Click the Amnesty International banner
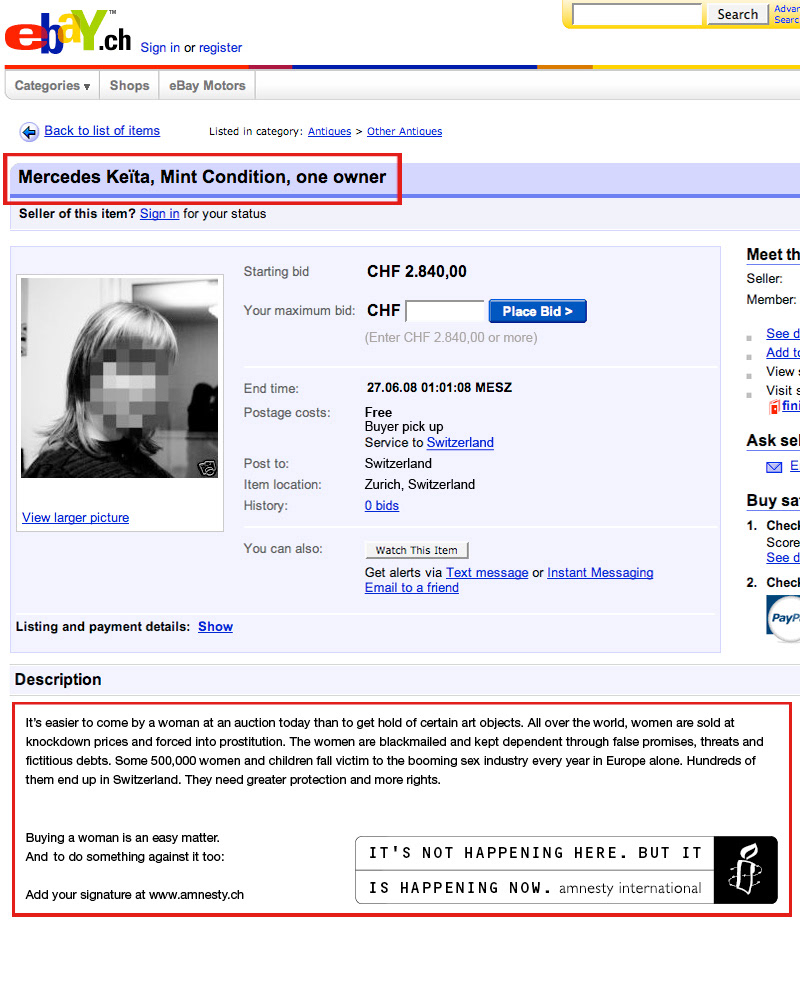Screen dimensions: 800x993 tap(566, 870)
